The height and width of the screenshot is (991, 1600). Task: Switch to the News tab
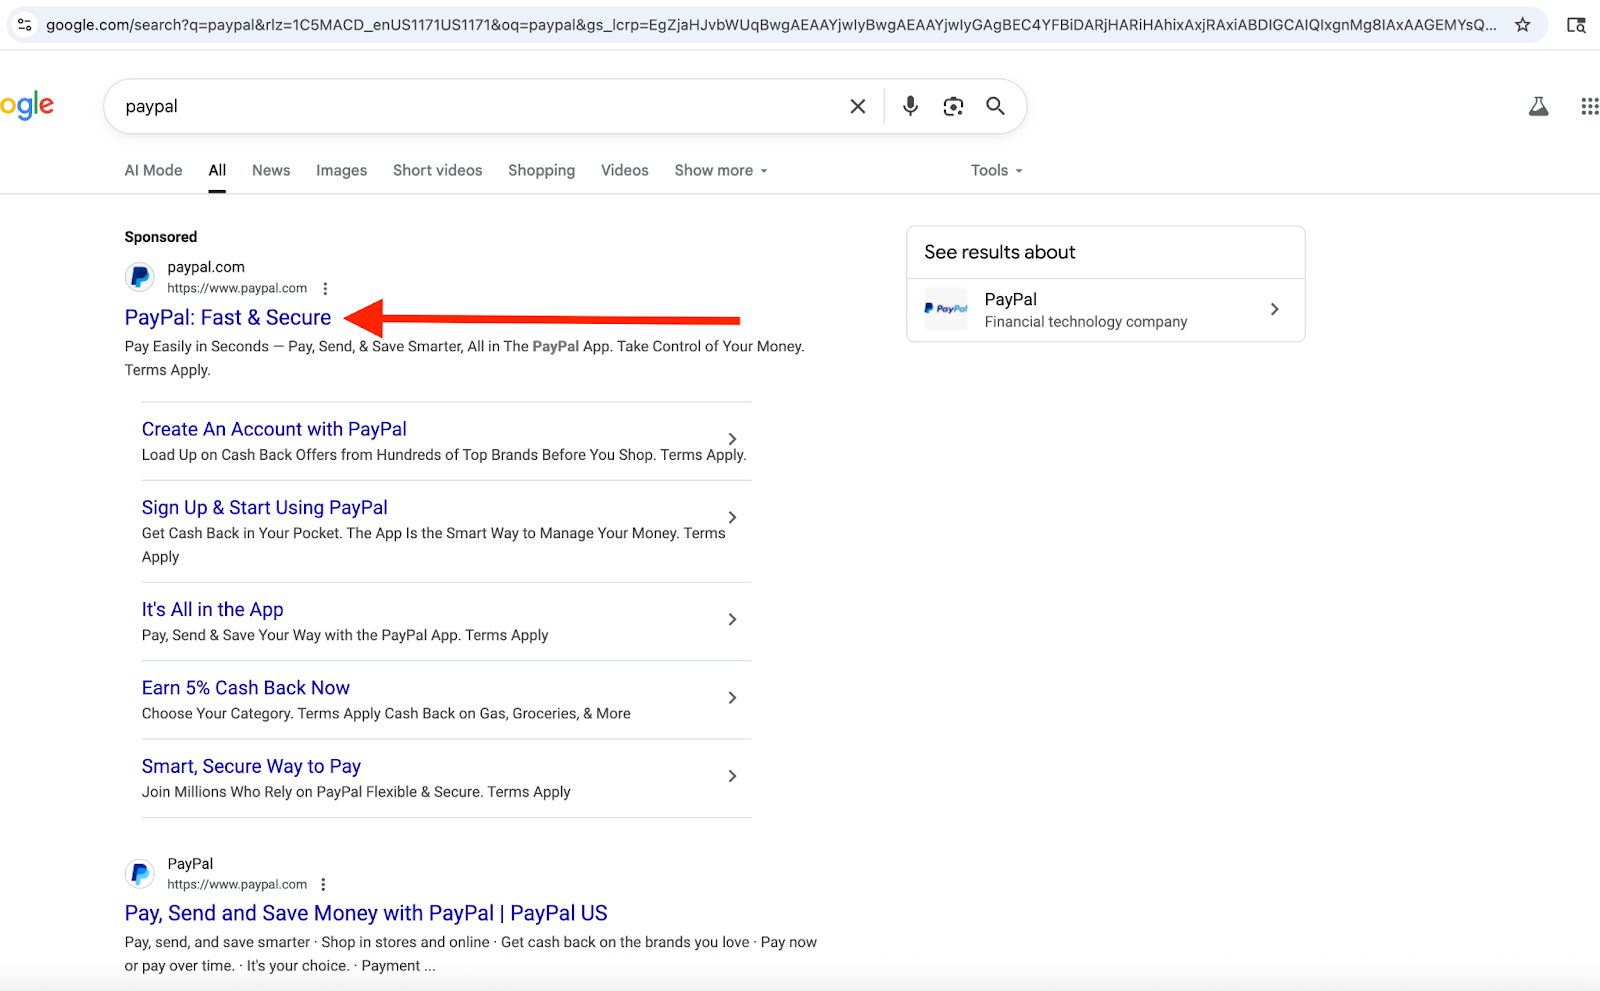(x=271, y=170)
